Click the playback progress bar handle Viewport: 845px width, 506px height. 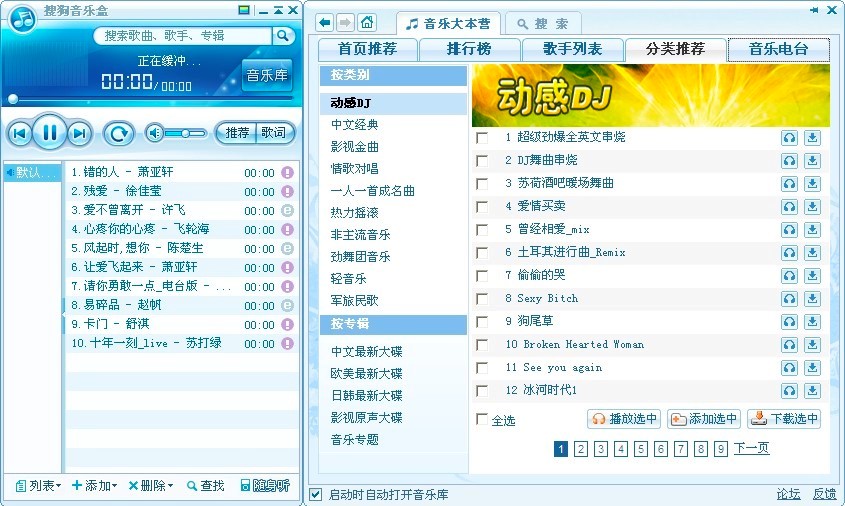point(13,99)
